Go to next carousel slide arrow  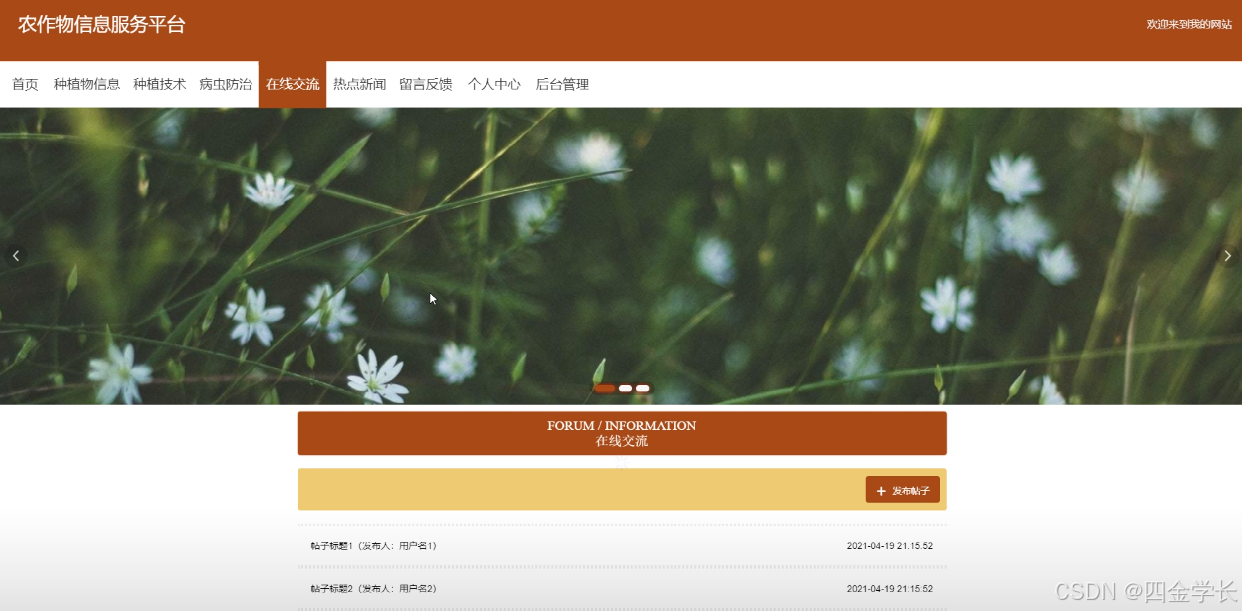pos(1227,256)
